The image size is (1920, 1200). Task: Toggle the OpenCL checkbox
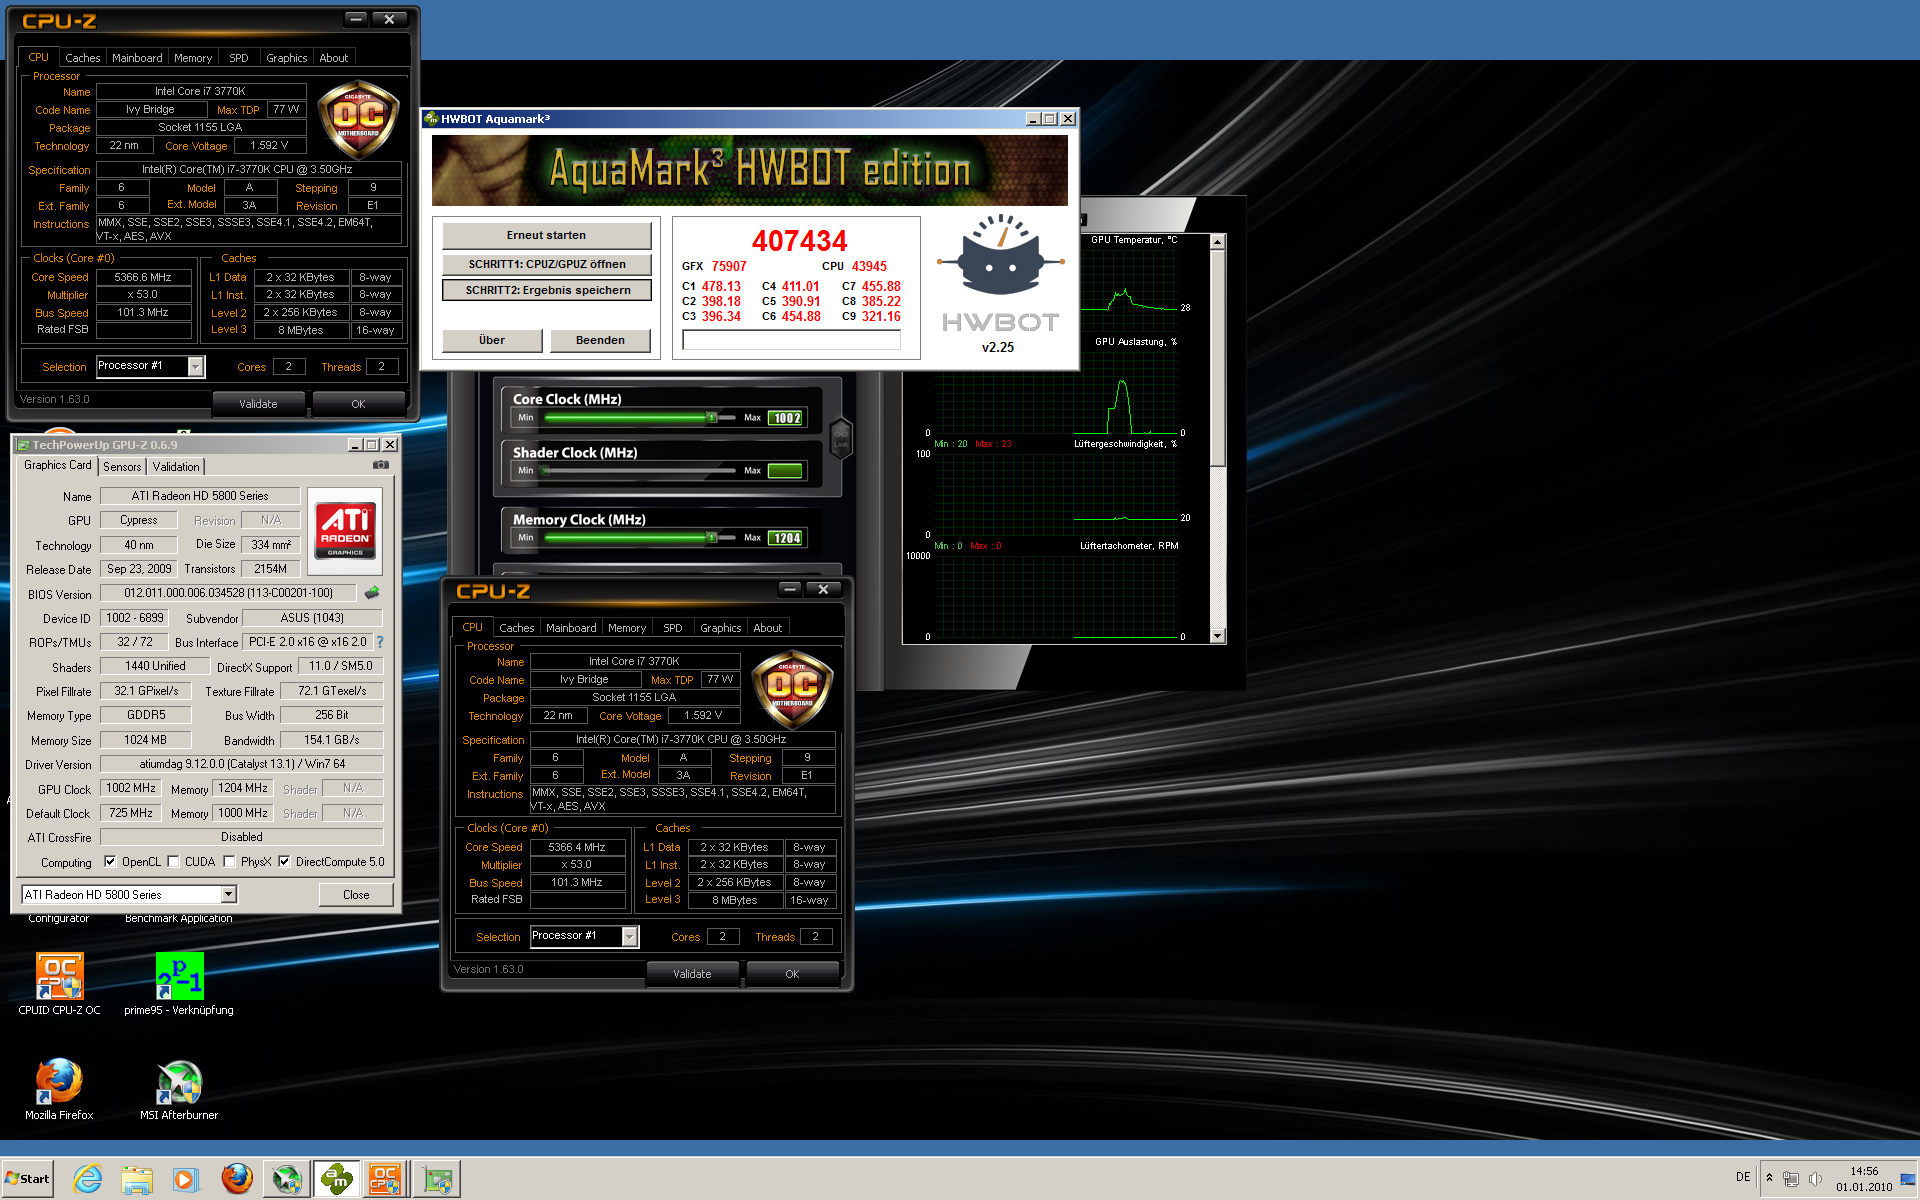(x=110, y=862)
